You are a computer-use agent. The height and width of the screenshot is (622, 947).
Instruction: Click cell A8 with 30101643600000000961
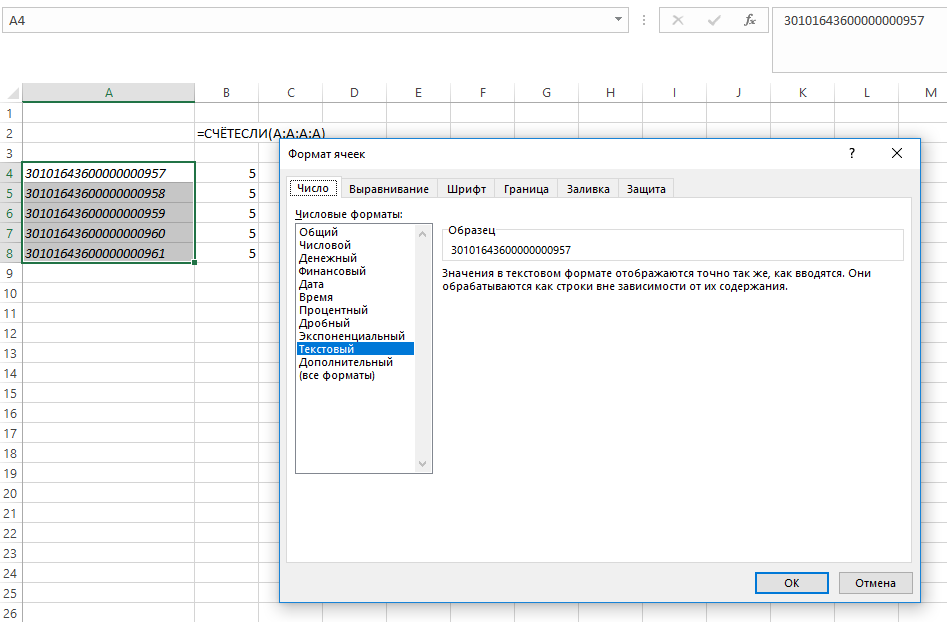click(109, 253)
